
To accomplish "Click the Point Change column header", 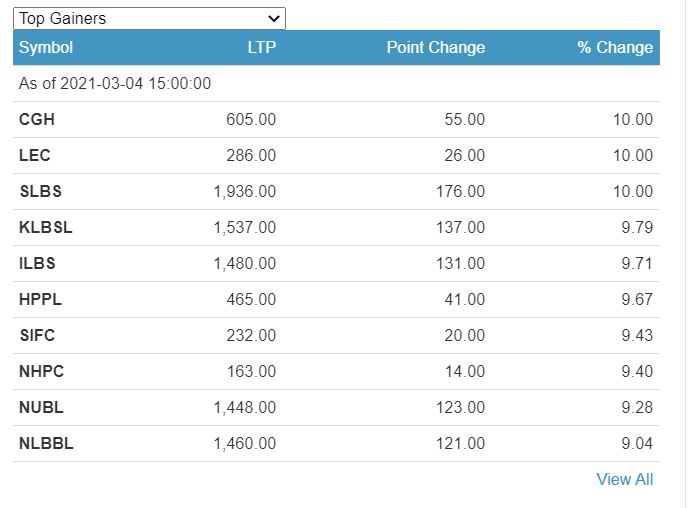I will pyautogui.click(x=435, y=47).
